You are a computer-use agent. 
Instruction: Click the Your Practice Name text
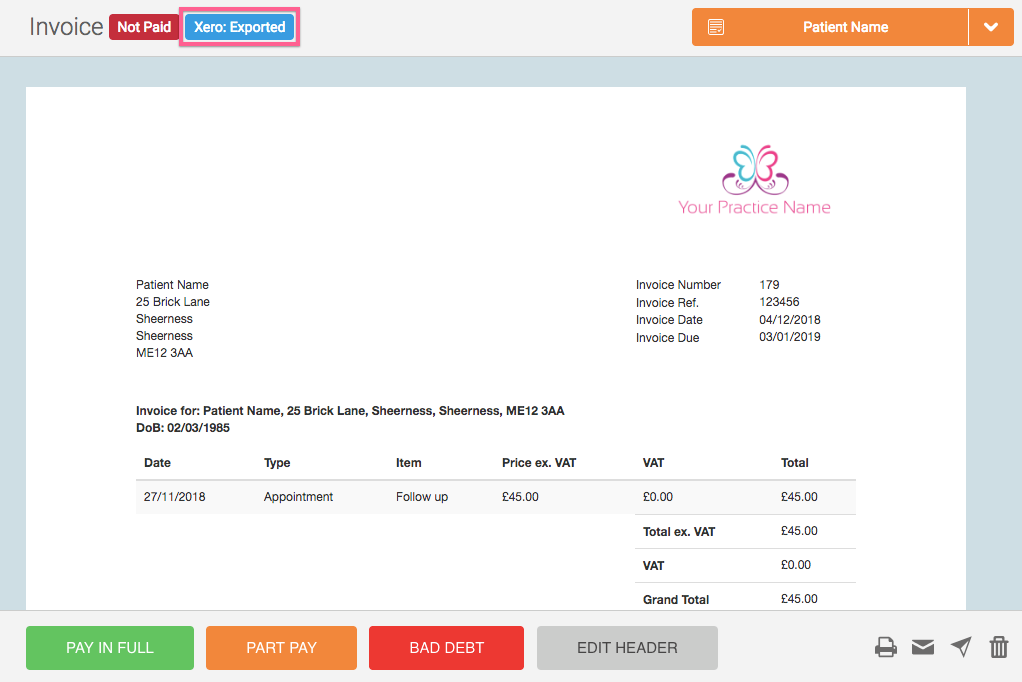point(754,208)
